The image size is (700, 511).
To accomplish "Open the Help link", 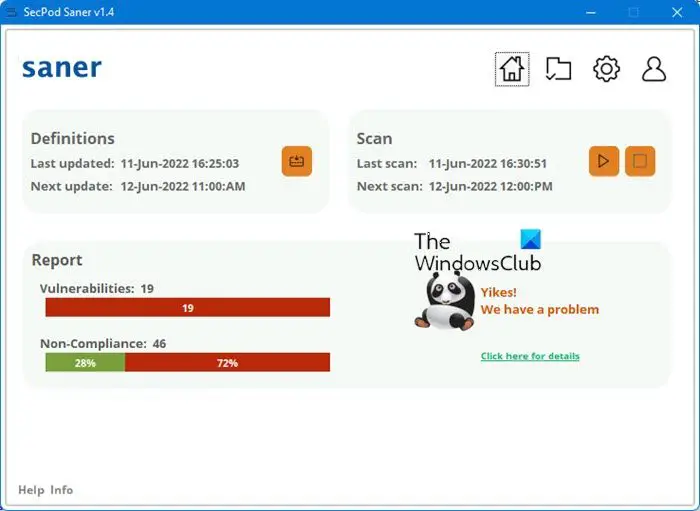I will coord(31,490).
